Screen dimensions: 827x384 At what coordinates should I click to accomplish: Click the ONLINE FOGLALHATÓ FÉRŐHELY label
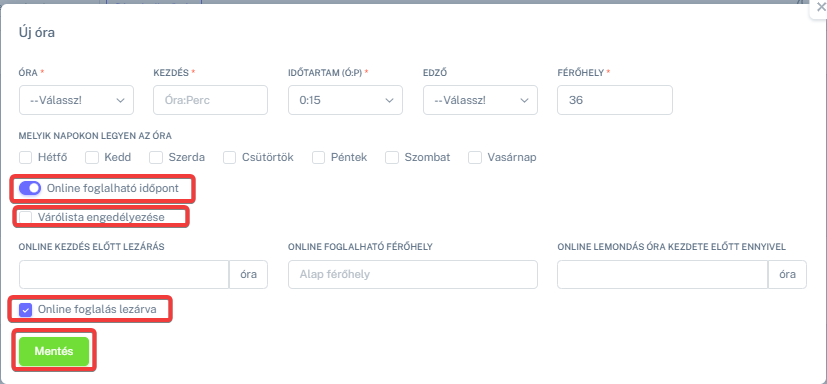pos(360,247)
